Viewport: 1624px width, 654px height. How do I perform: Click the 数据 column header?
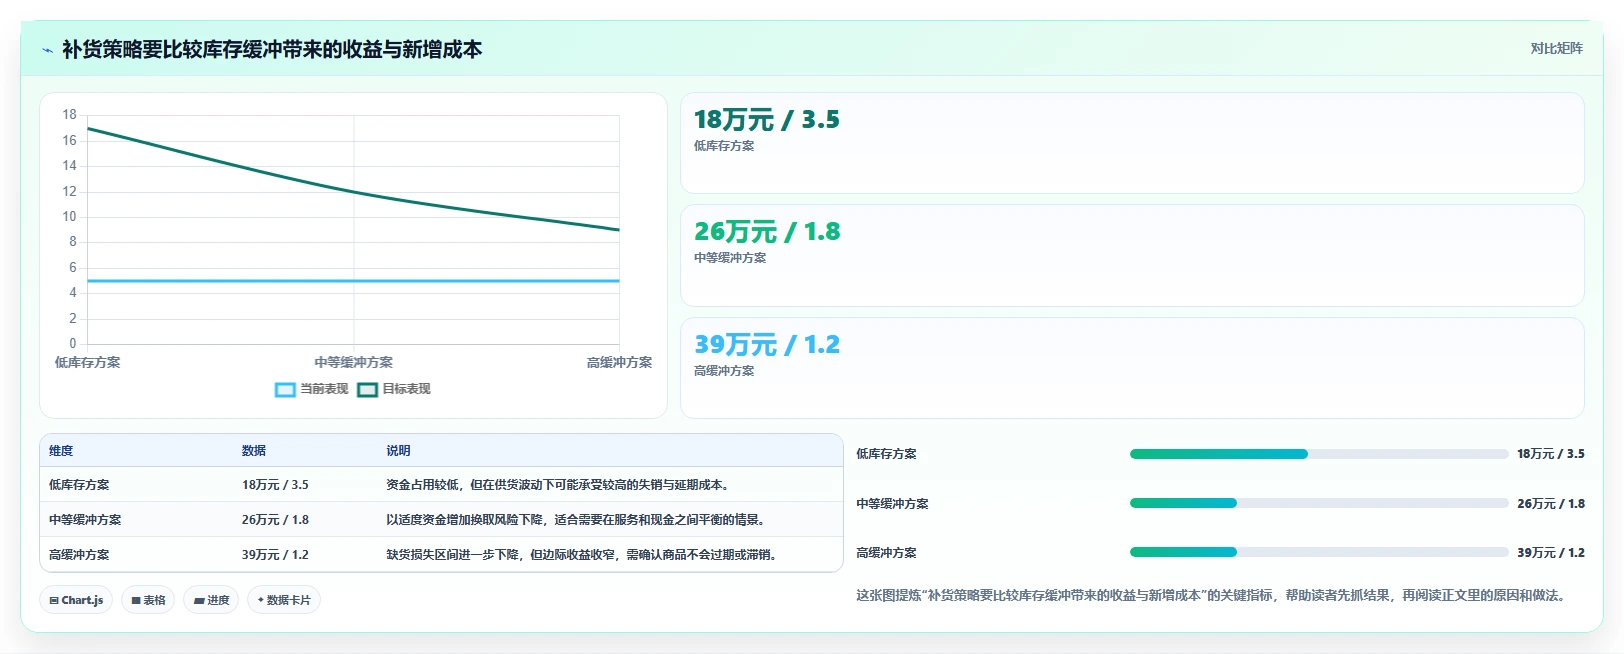(x=254, y=451)
